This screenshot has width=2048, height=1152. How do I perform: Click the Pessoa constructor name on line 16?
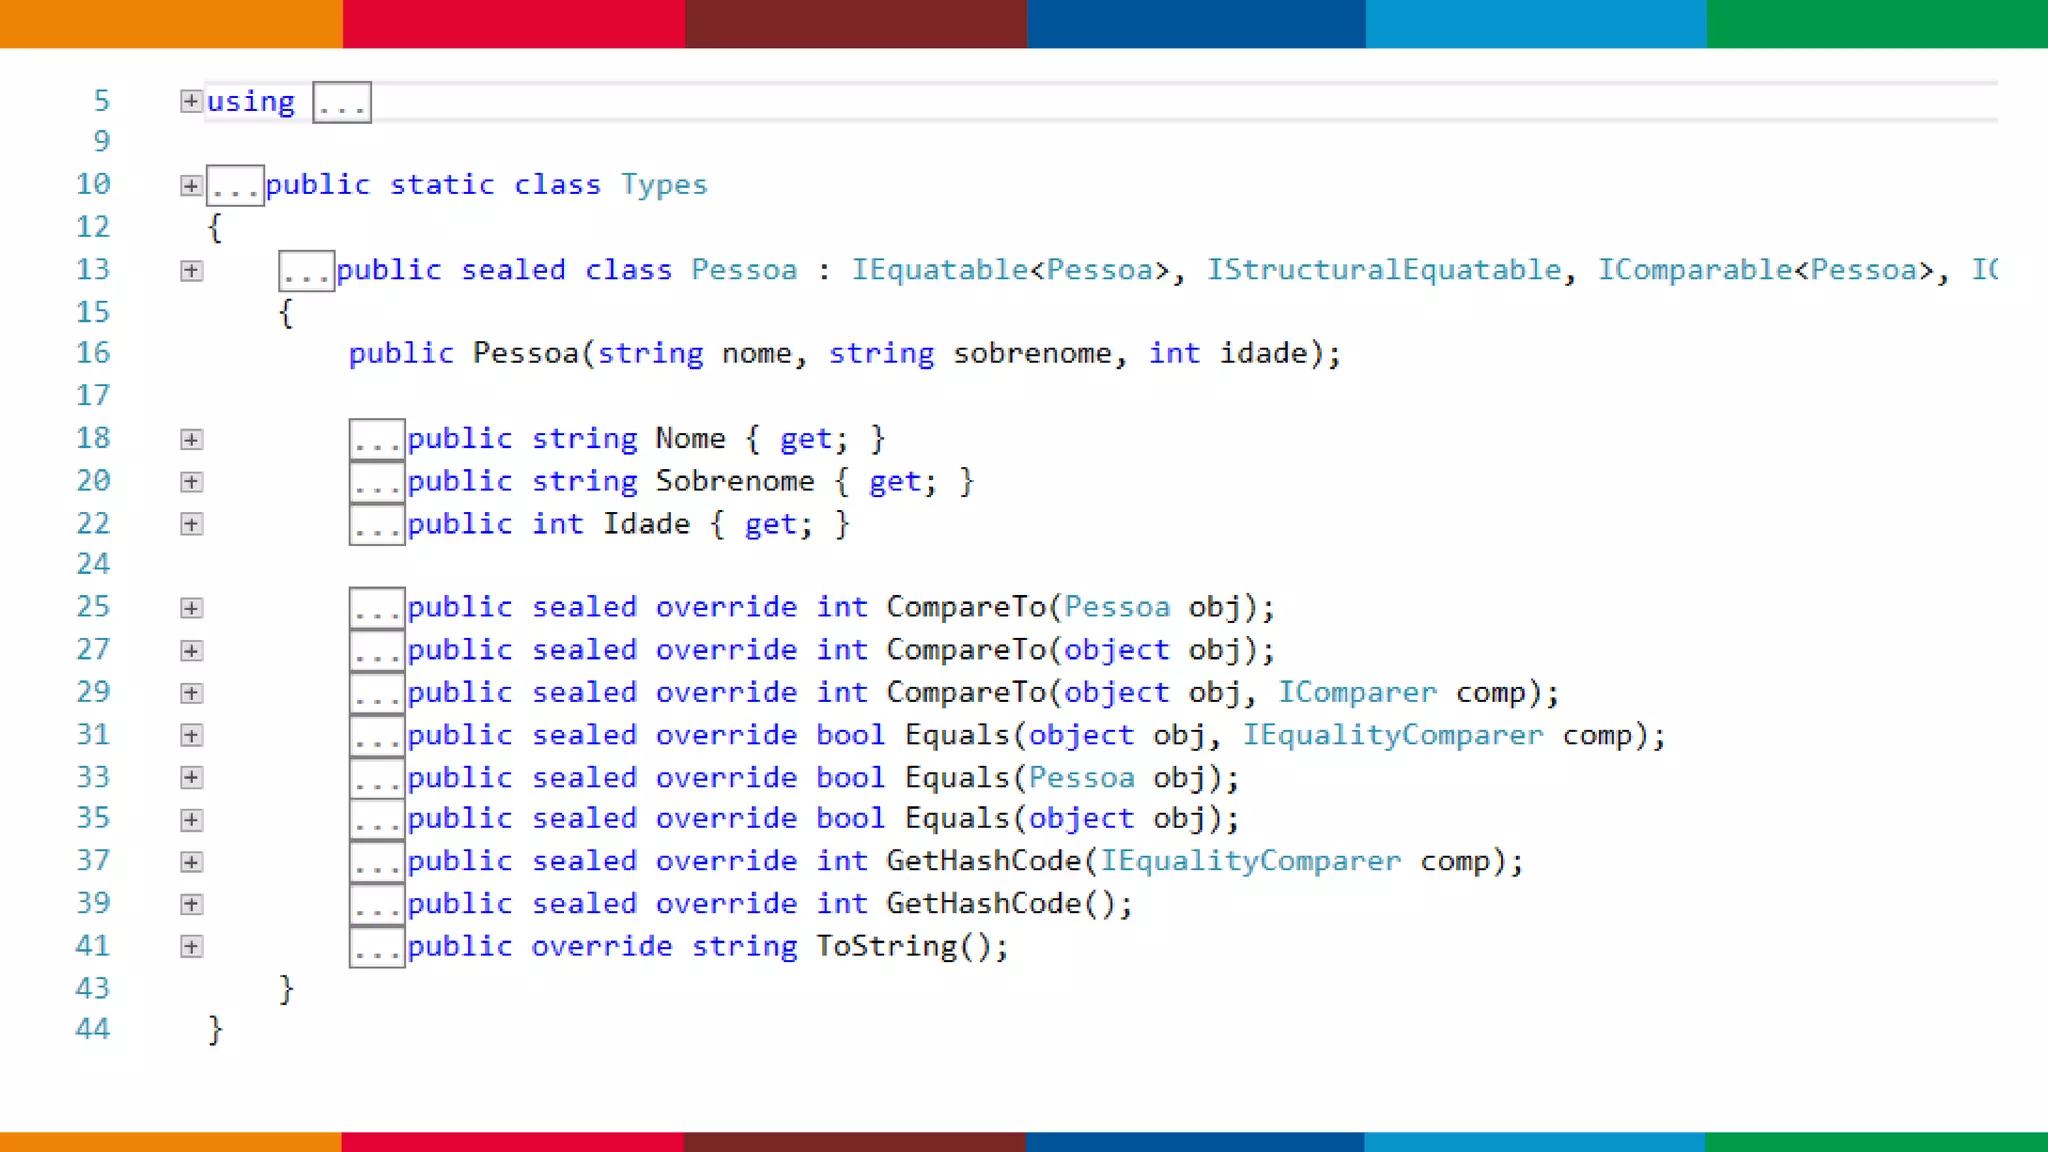(526, 353)
